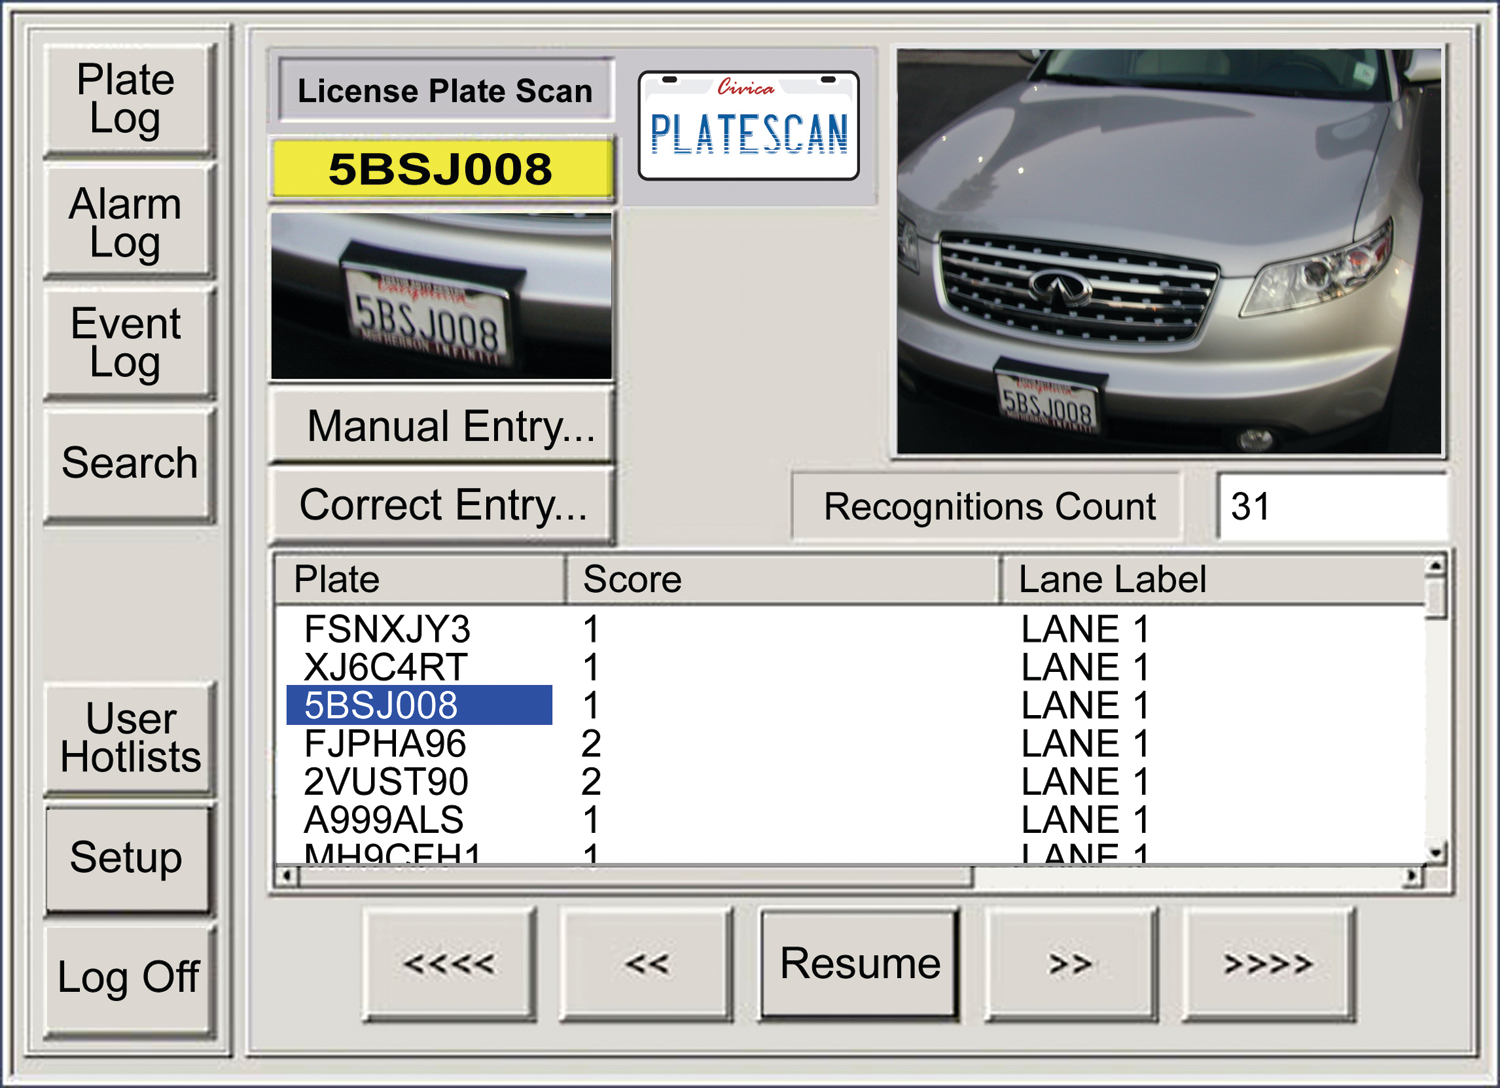
Task: Click the Civica PlateScan logo
Action: (x=748, y=126)
